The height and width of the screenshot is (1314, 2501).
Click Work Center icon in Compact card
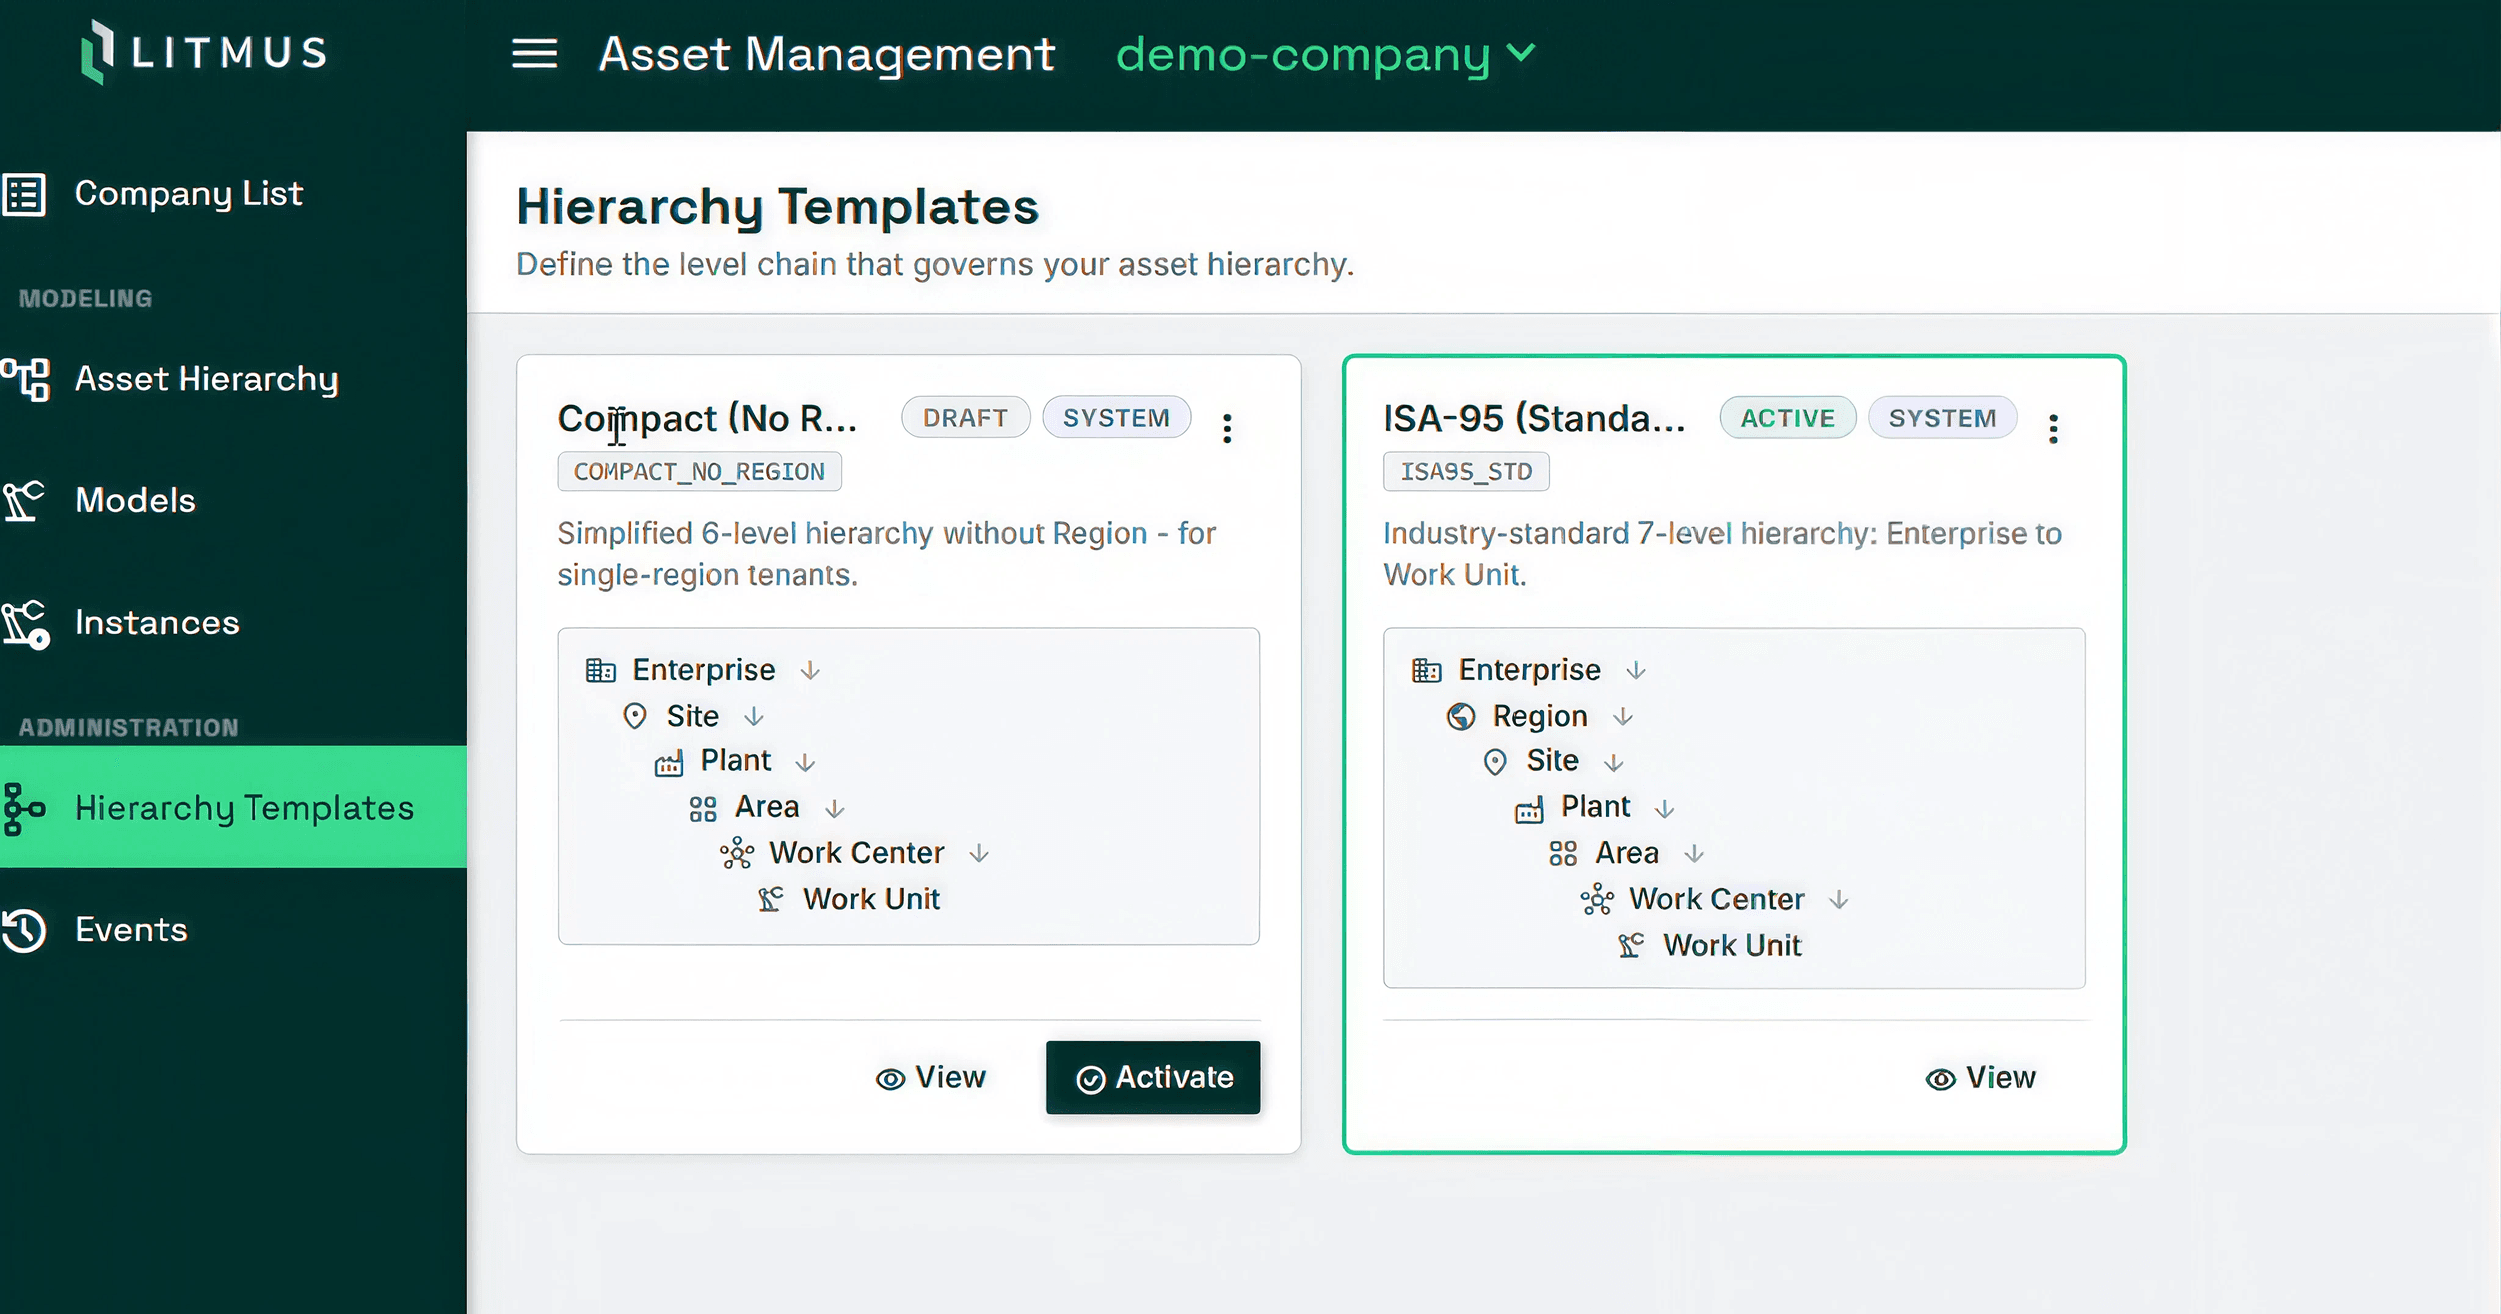[737, 854]
